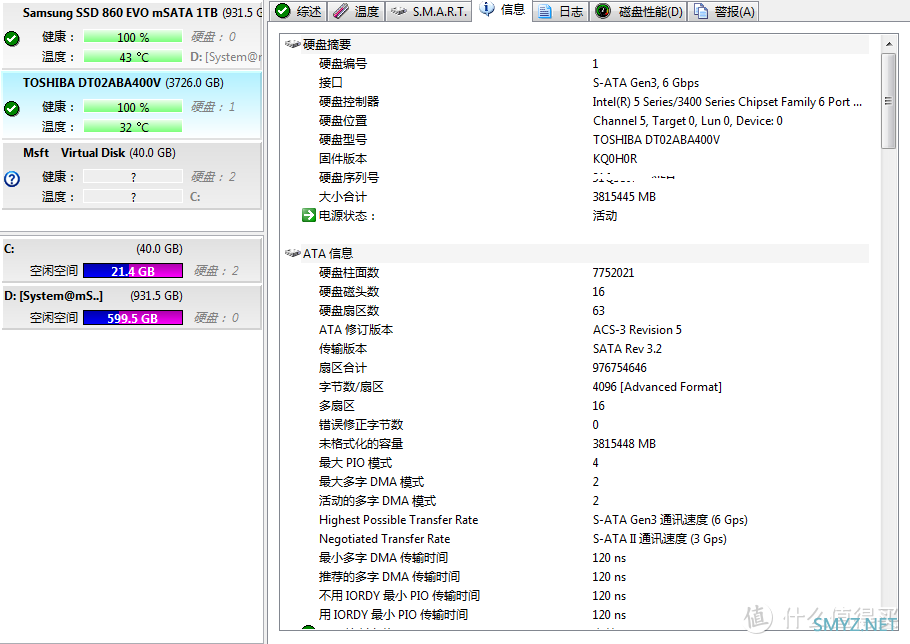Click drive icon on S.M.A.R.T. tab

399,10
